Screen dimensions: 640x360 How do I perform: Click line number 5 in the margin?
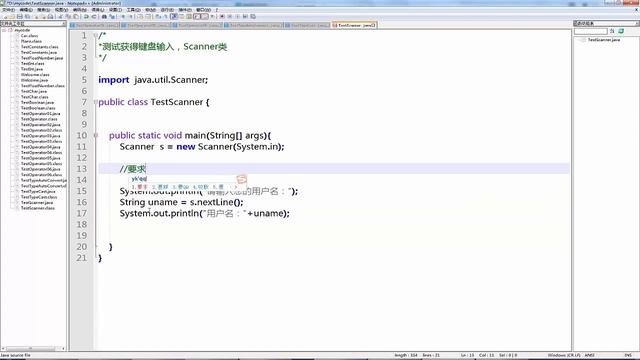(84, 80)
